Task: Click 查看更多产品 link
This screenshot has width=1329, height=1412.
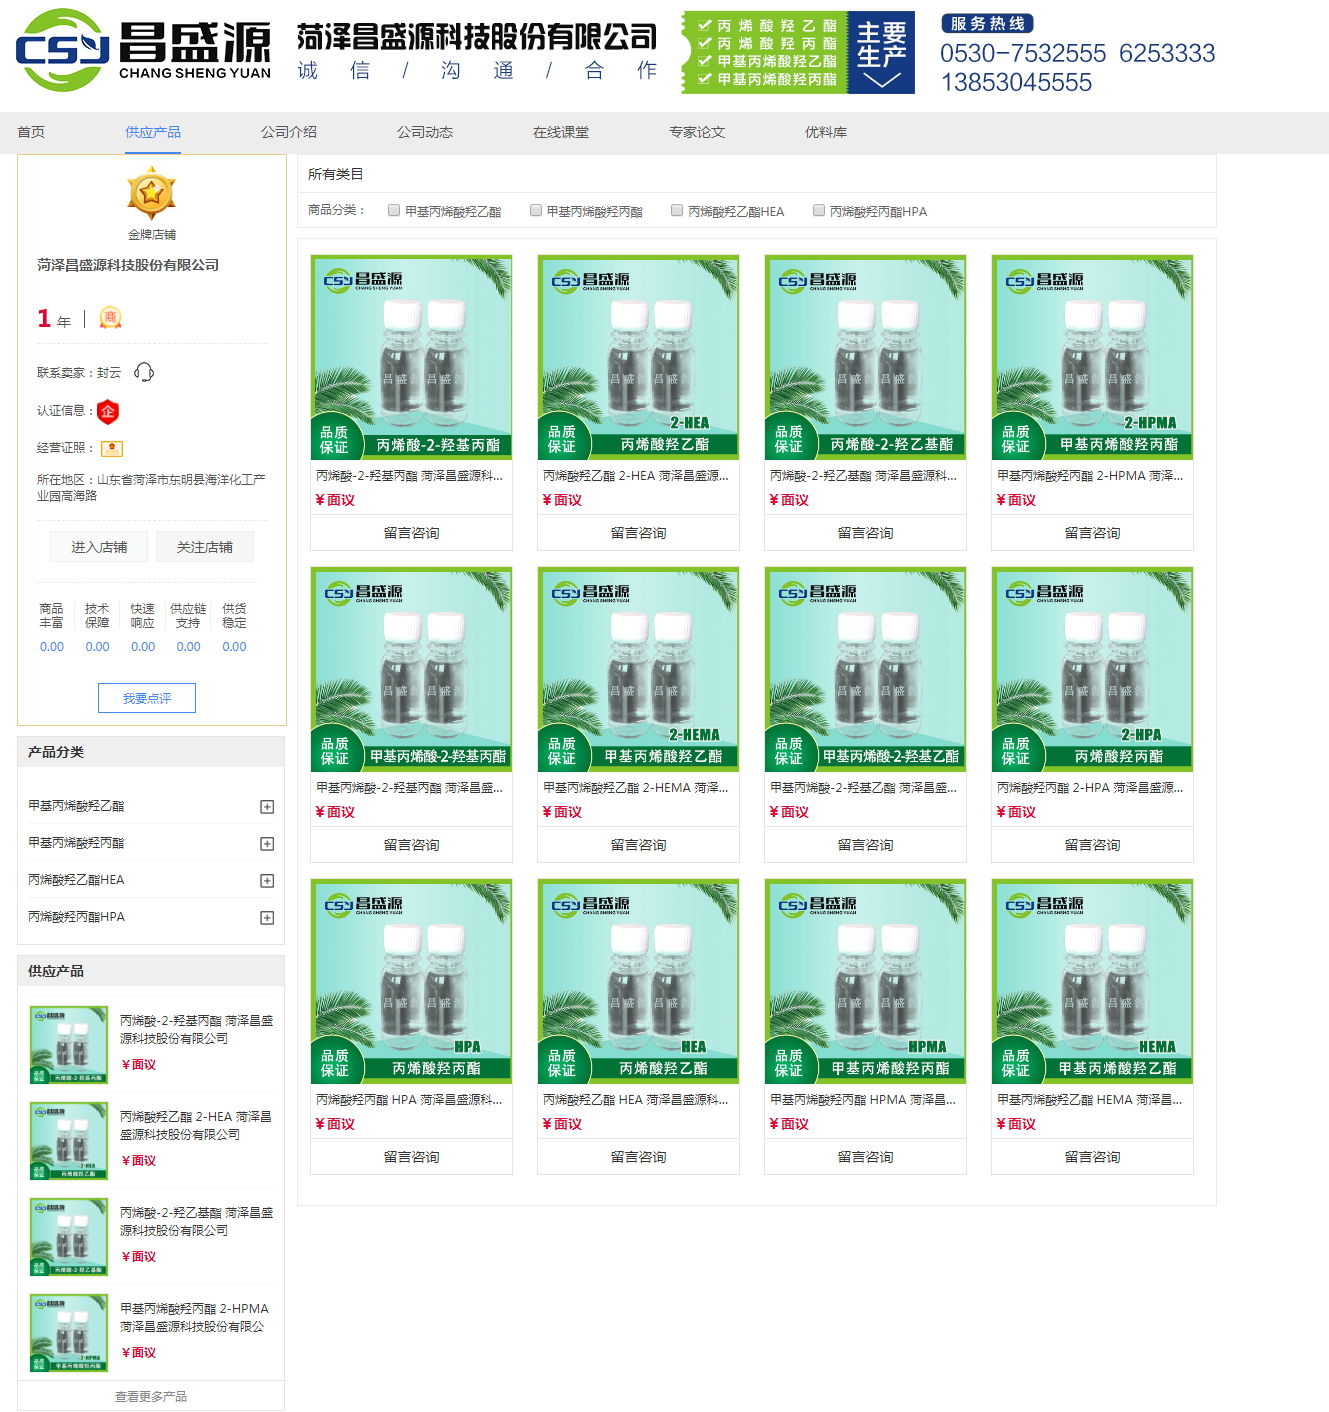Action: pos(151,1396)
